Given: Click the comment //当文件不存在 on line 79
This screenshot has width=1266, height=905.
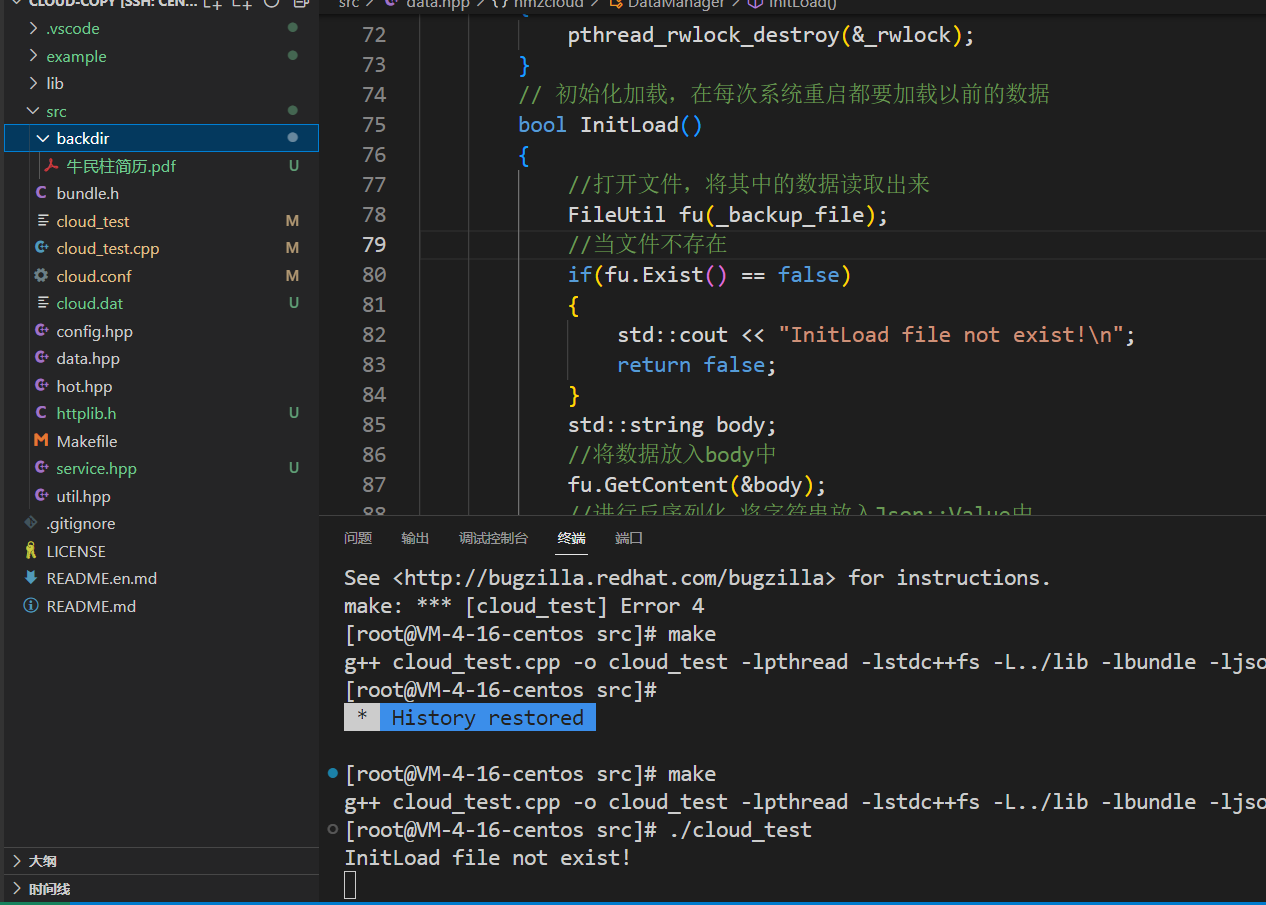Looking at the screenshot, I should tap(648, 245).
